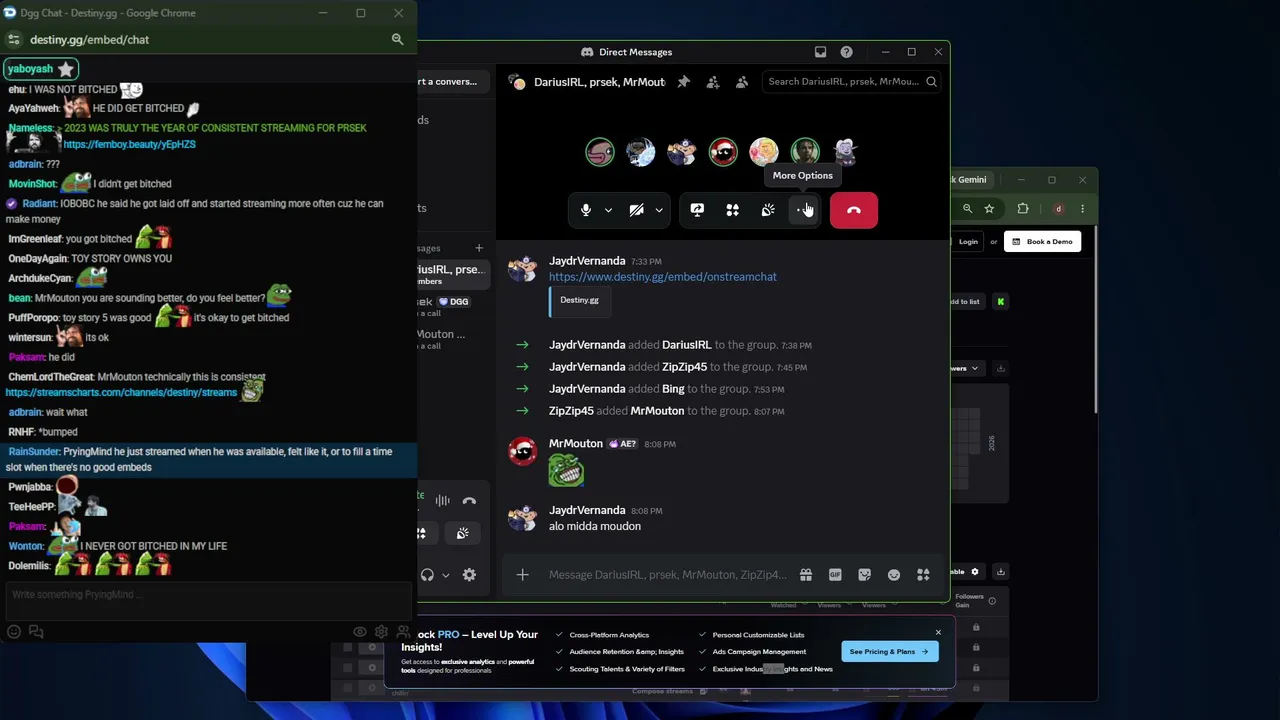The height and width of the screenshot is (720, 1280).
Task: Open the sticker picker
Action: pos(864,575)
